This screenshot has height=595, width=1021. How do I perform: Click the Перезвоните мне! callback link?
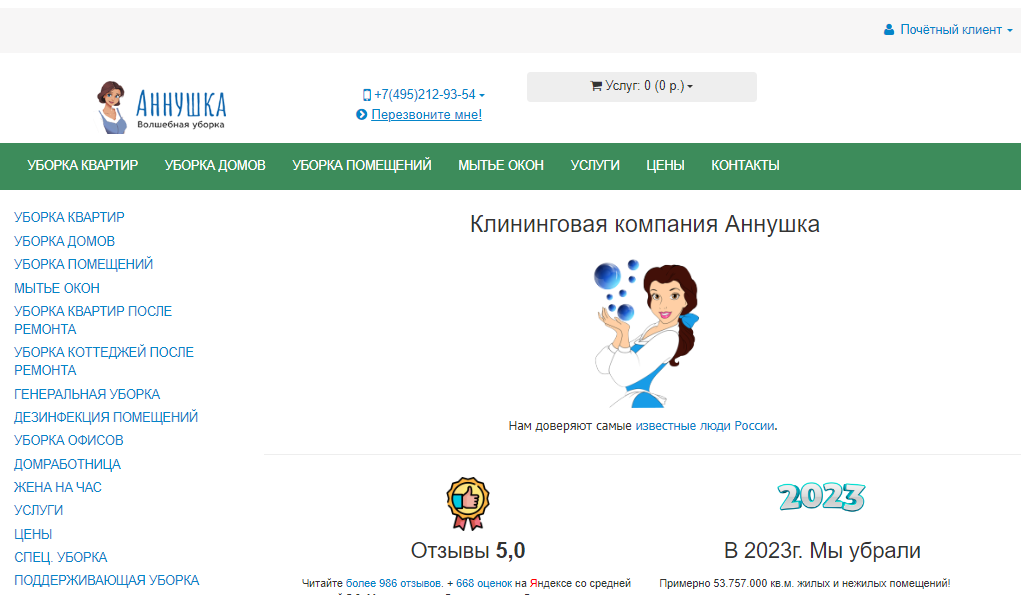[x=426, y=115]
